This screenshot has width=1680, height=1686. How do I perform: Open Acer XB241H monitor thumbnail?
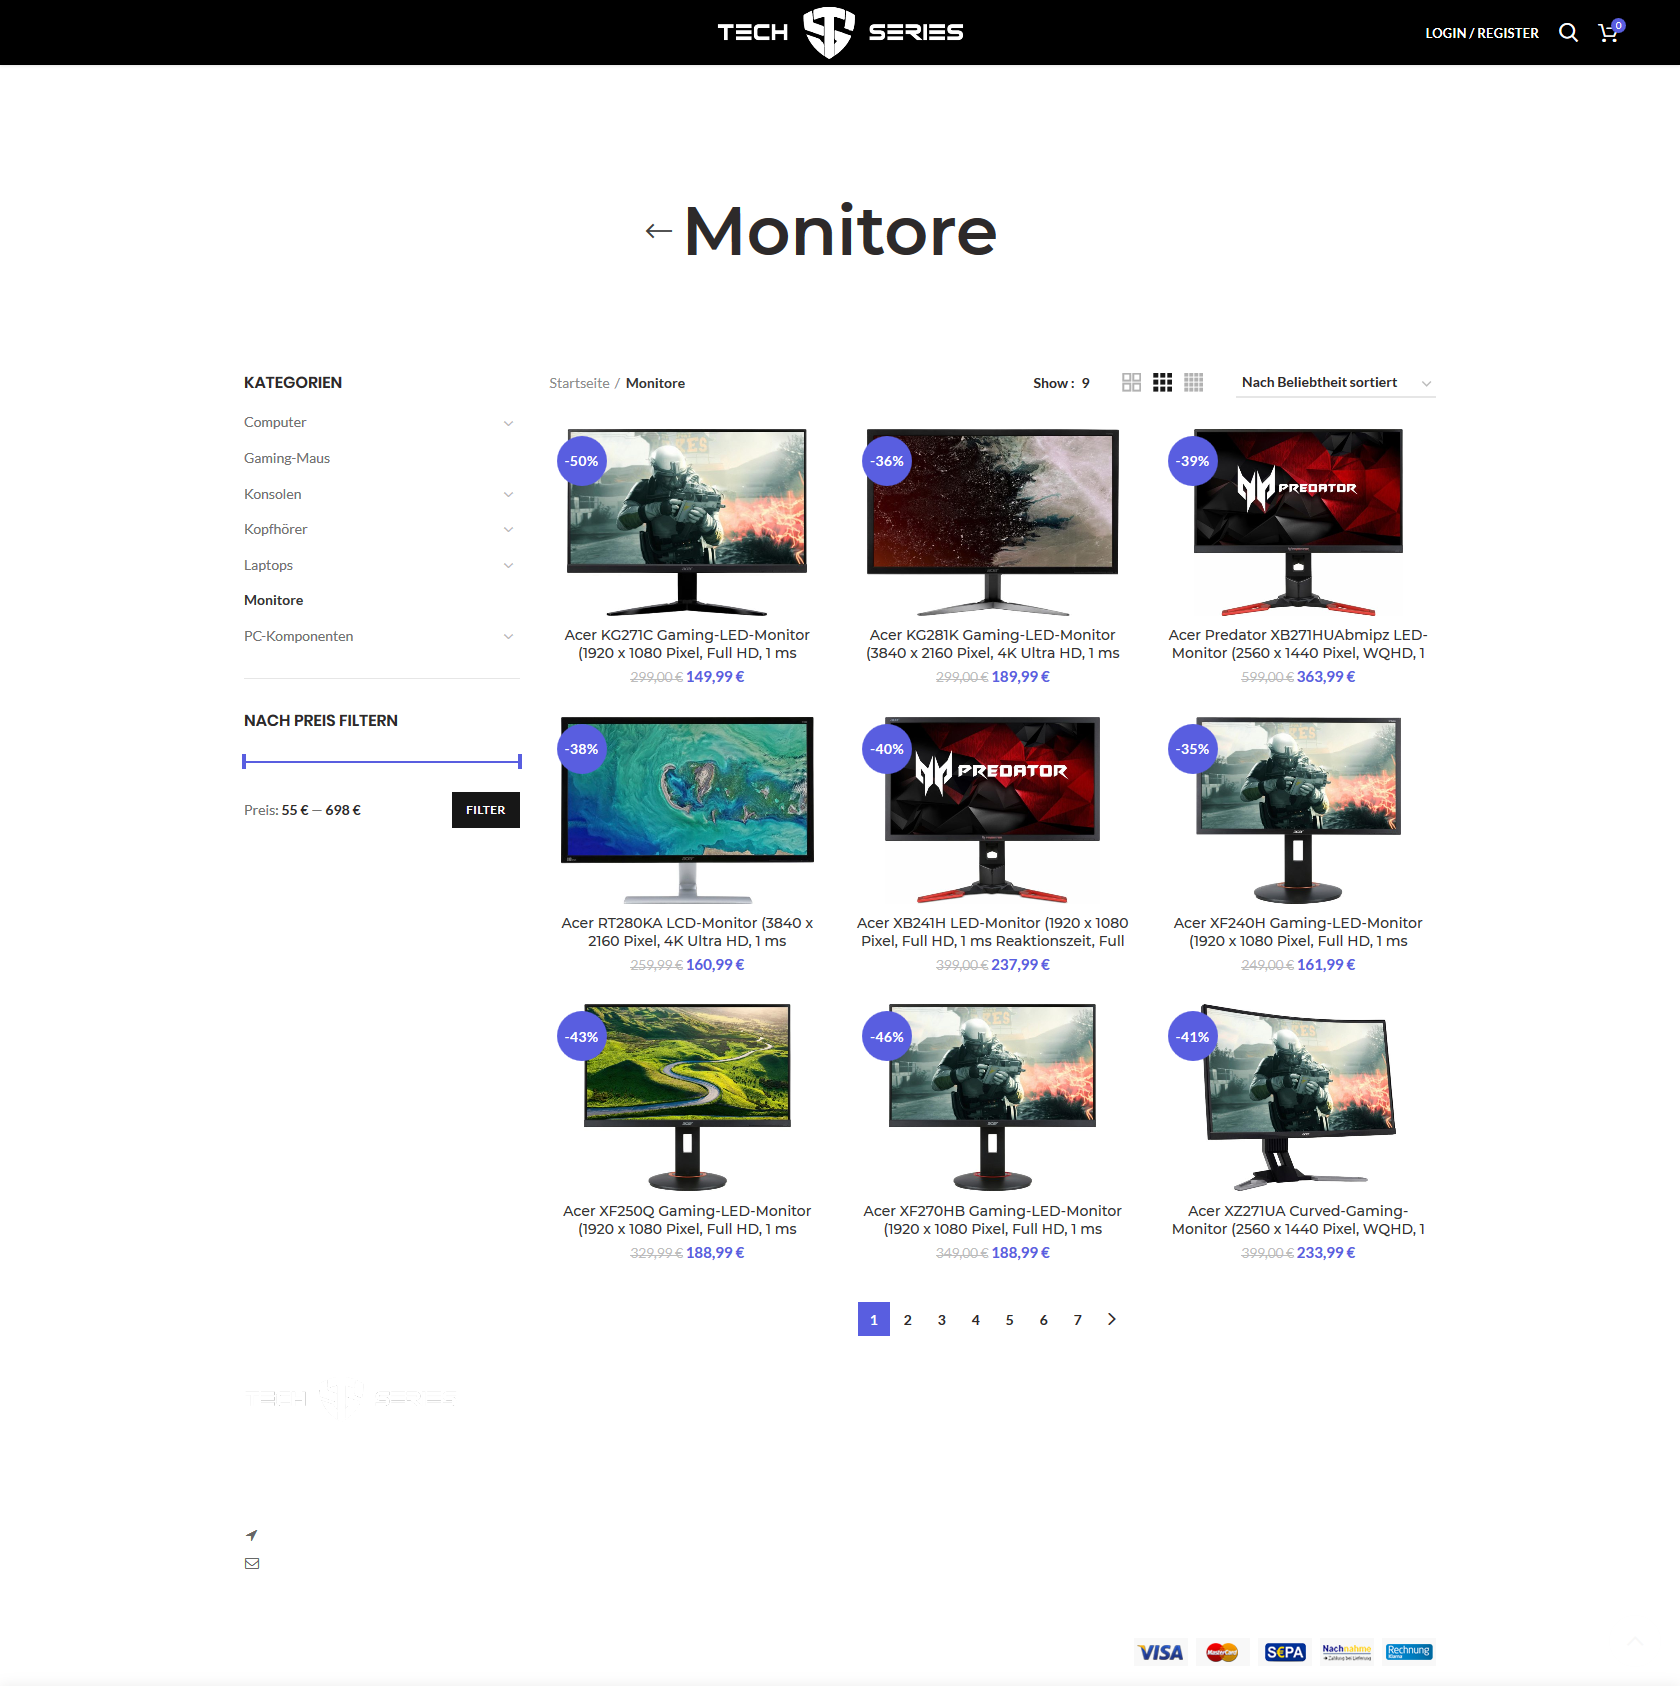point(993,810)
